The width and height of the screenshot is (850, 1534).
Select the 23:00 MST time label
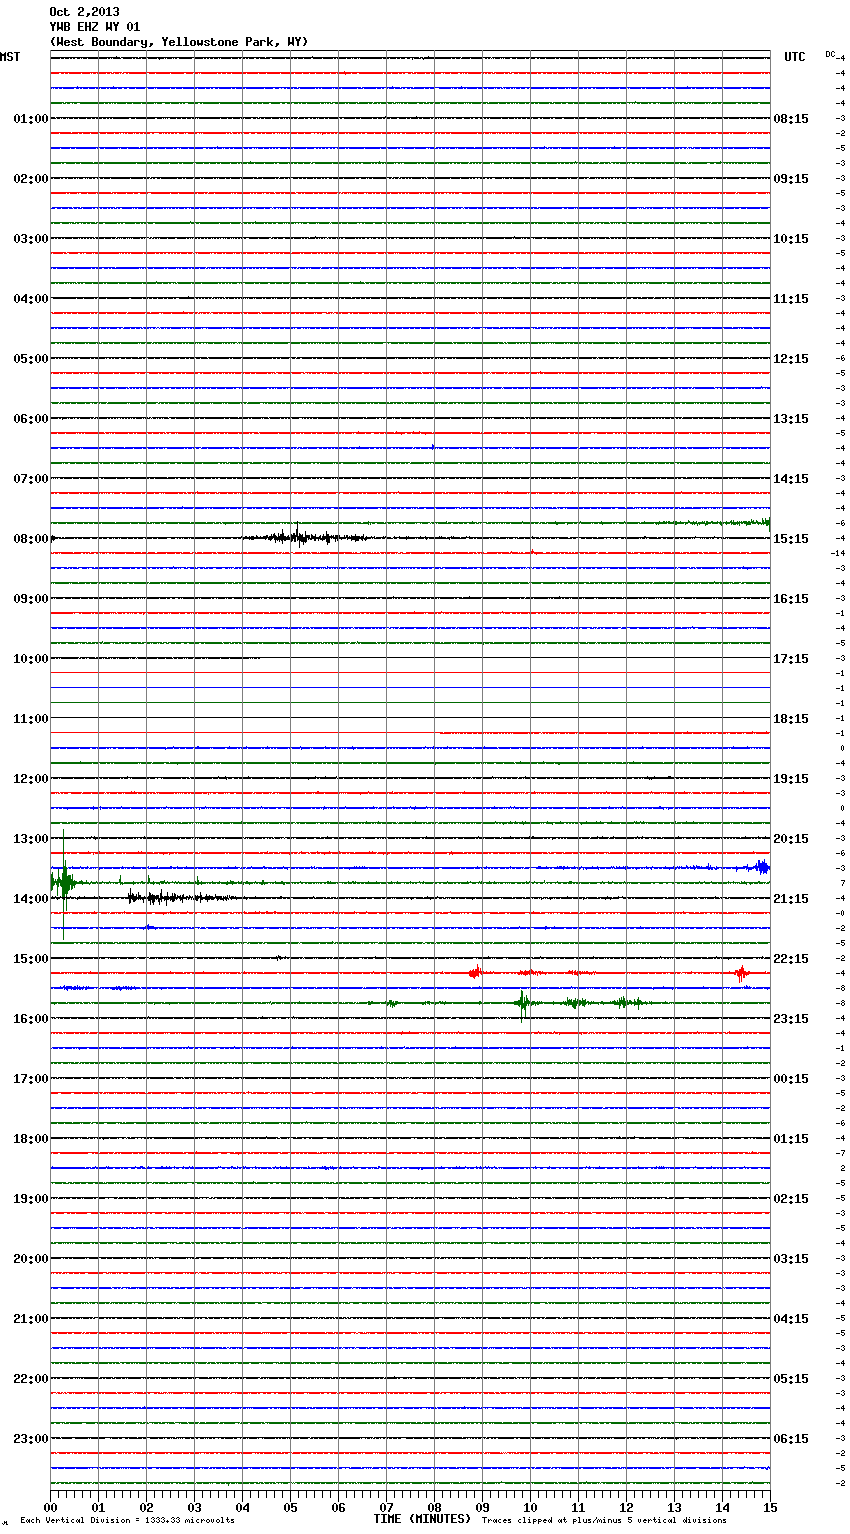coord(31,1439)
